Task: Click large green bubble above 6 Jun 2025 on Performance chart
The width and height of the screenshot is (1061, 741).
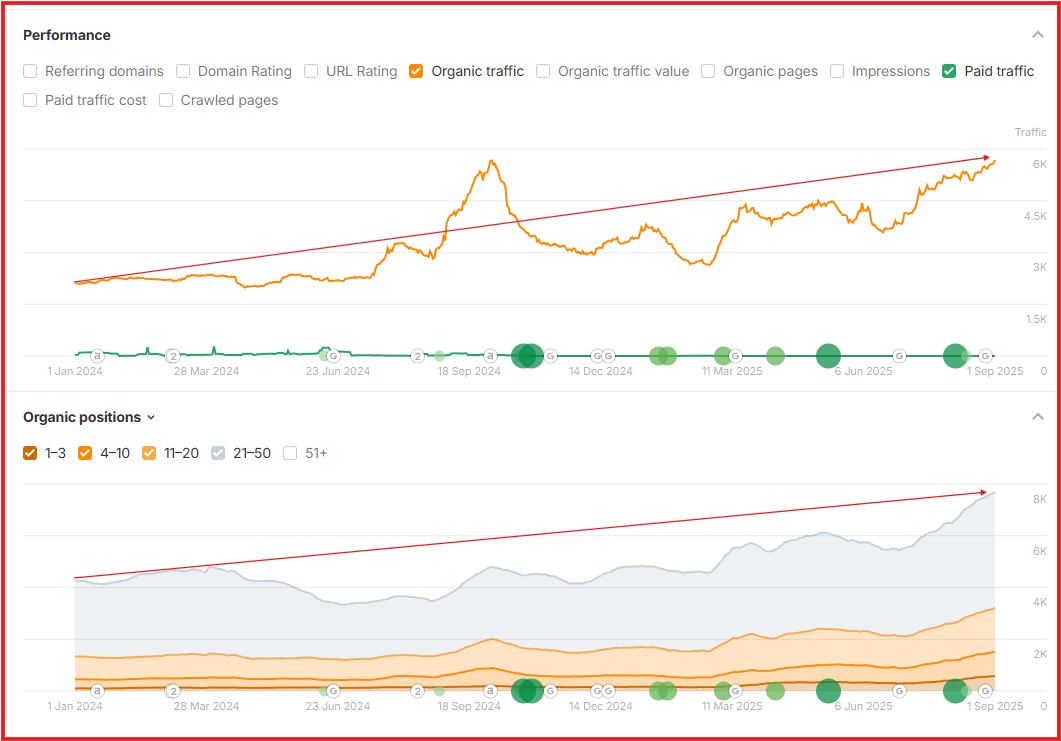Action: point(828,355)
